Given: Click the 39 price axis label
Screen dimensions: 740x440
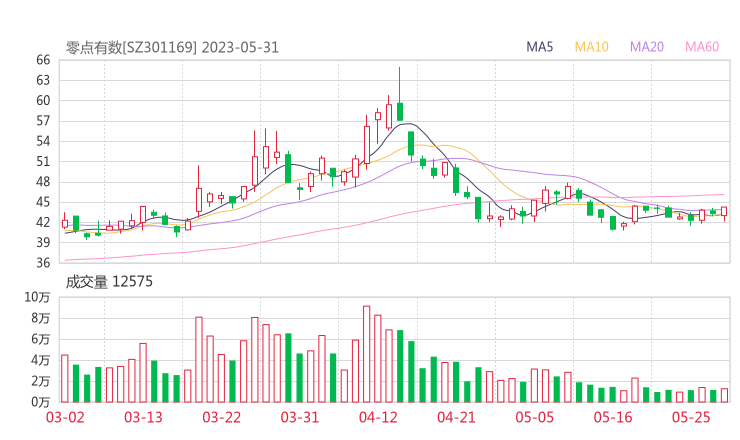Looking at the screenshot, I should pos(43,243).
